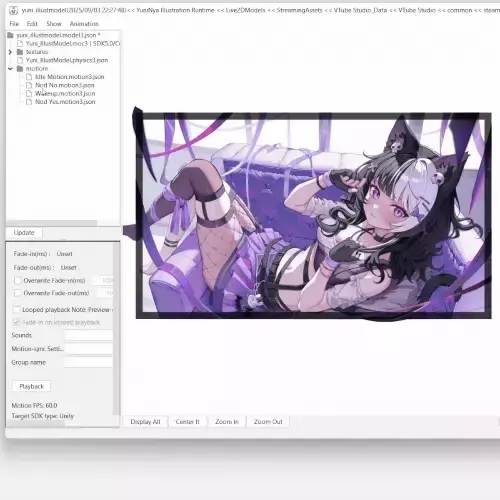
Task: Open the Edit menu
Action: tap(32, 24)
